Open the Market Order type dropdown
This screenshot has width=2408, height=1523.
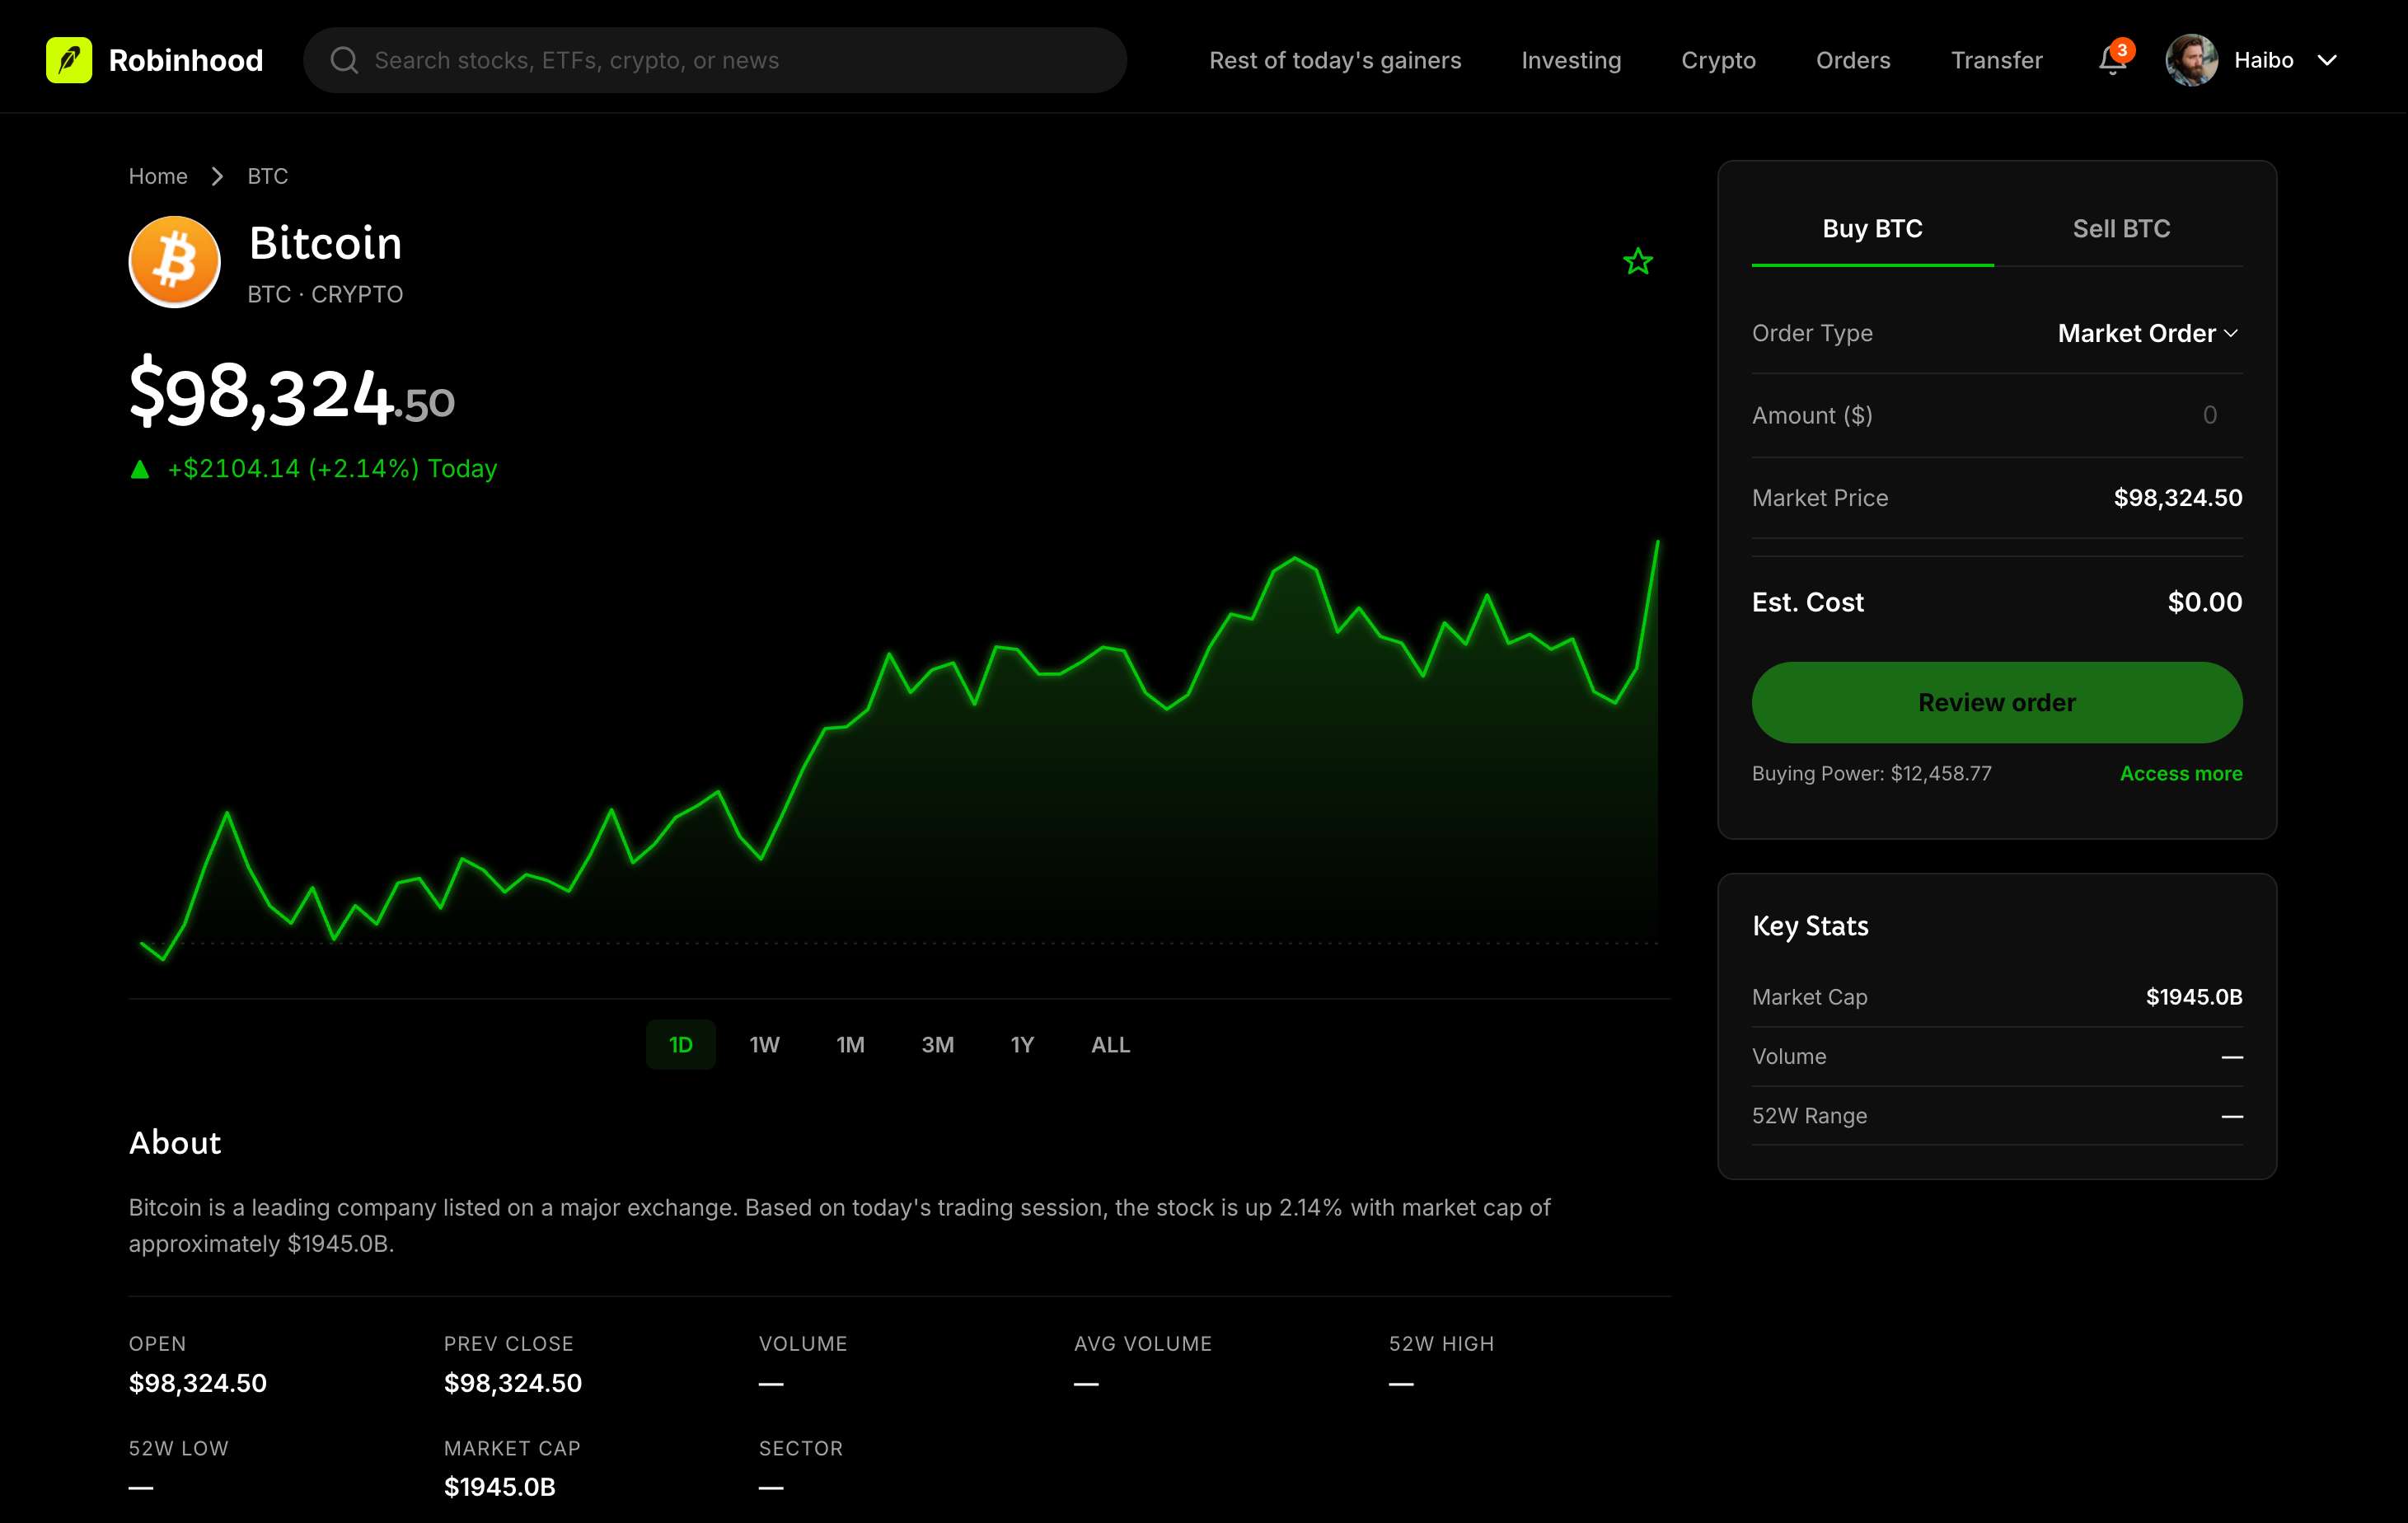coord(2148,333)
